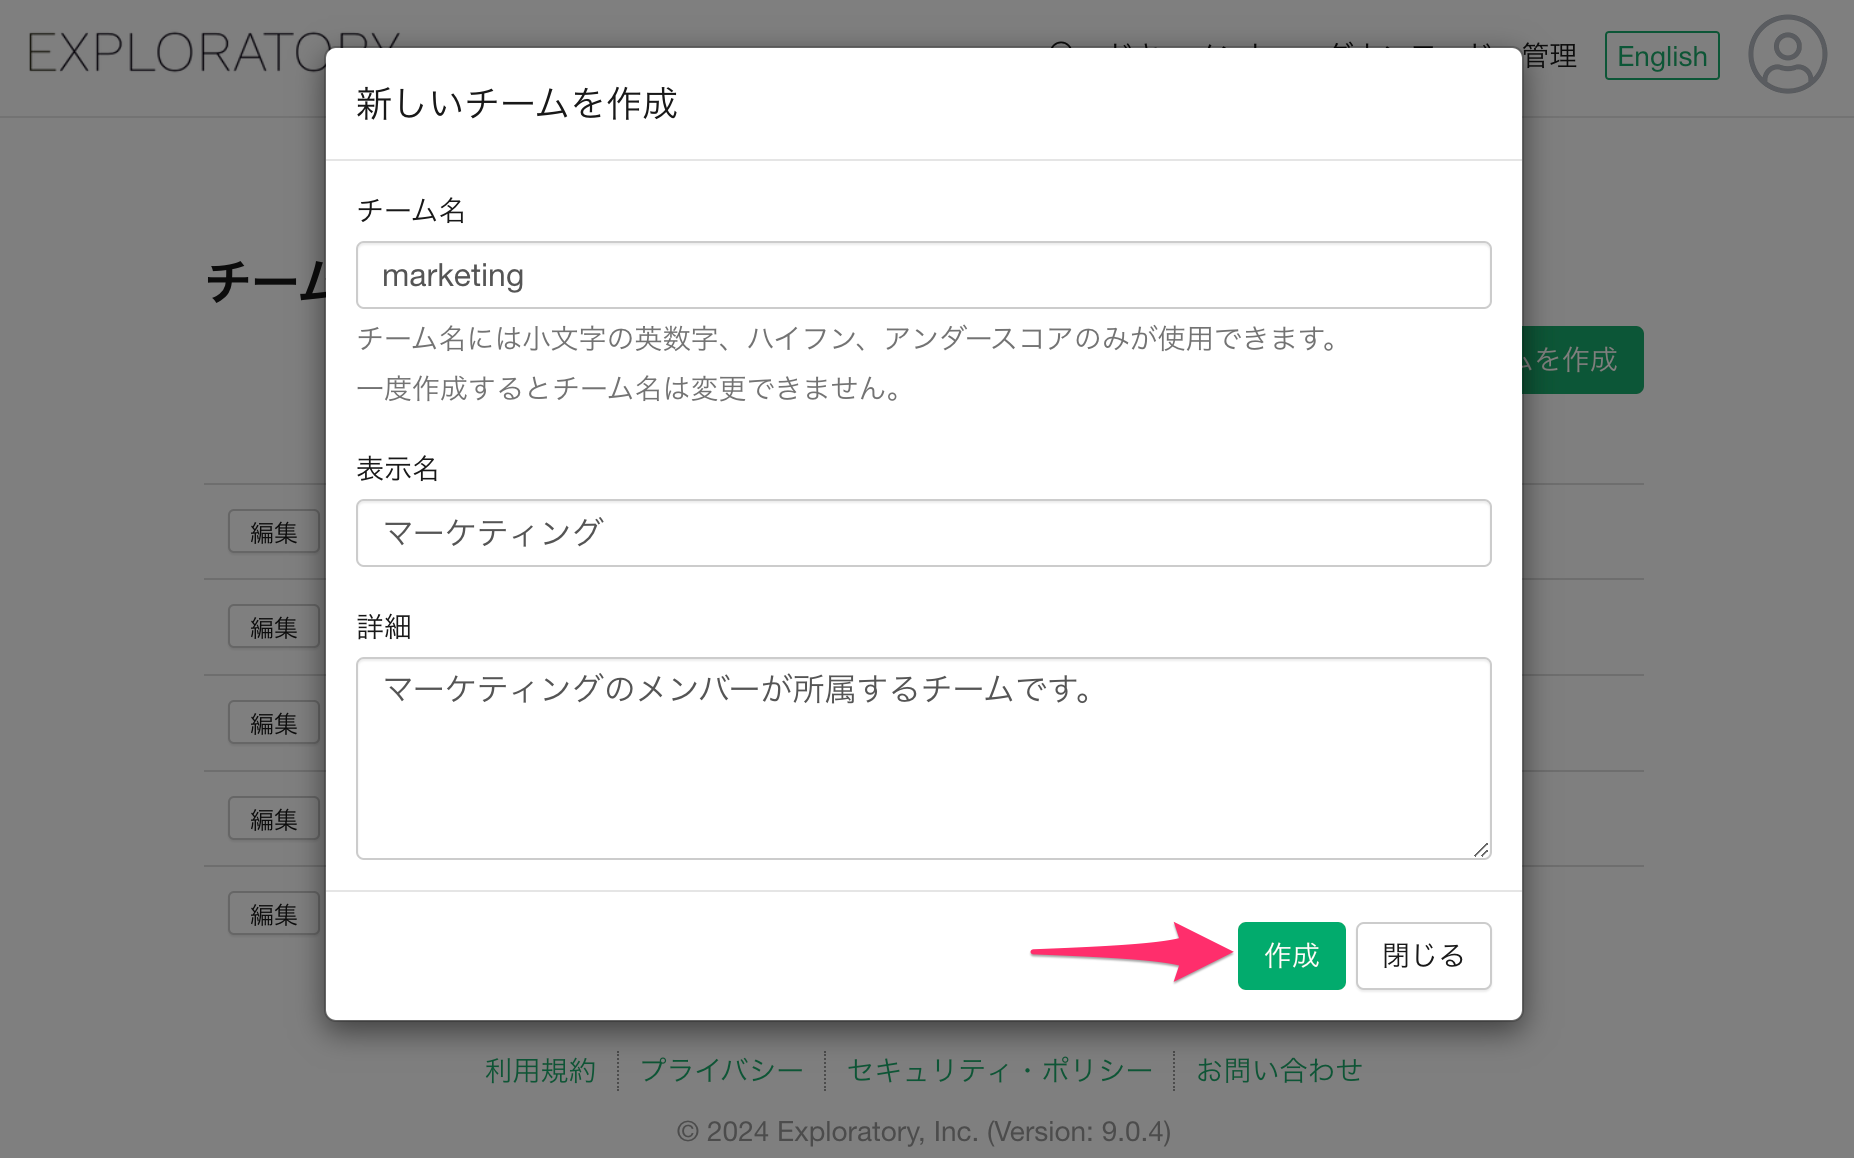
Task: Click the EXPLORATORY logo
Action: pyautogui.click(x=170, y=55)
